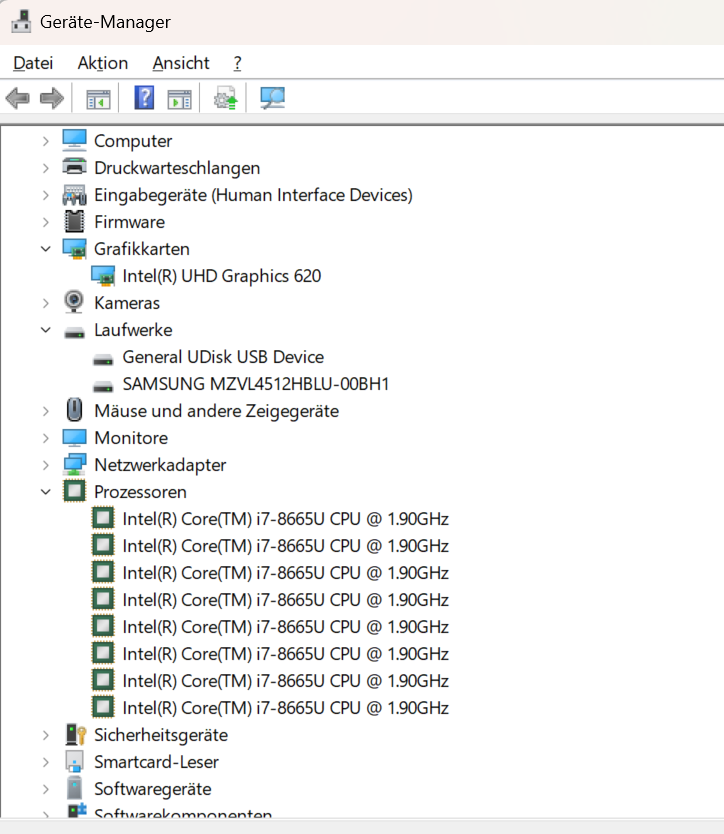This screenshot has width=724, height=834.
Task: Select the Softwaregeräte category label
Action: [153, 790]
